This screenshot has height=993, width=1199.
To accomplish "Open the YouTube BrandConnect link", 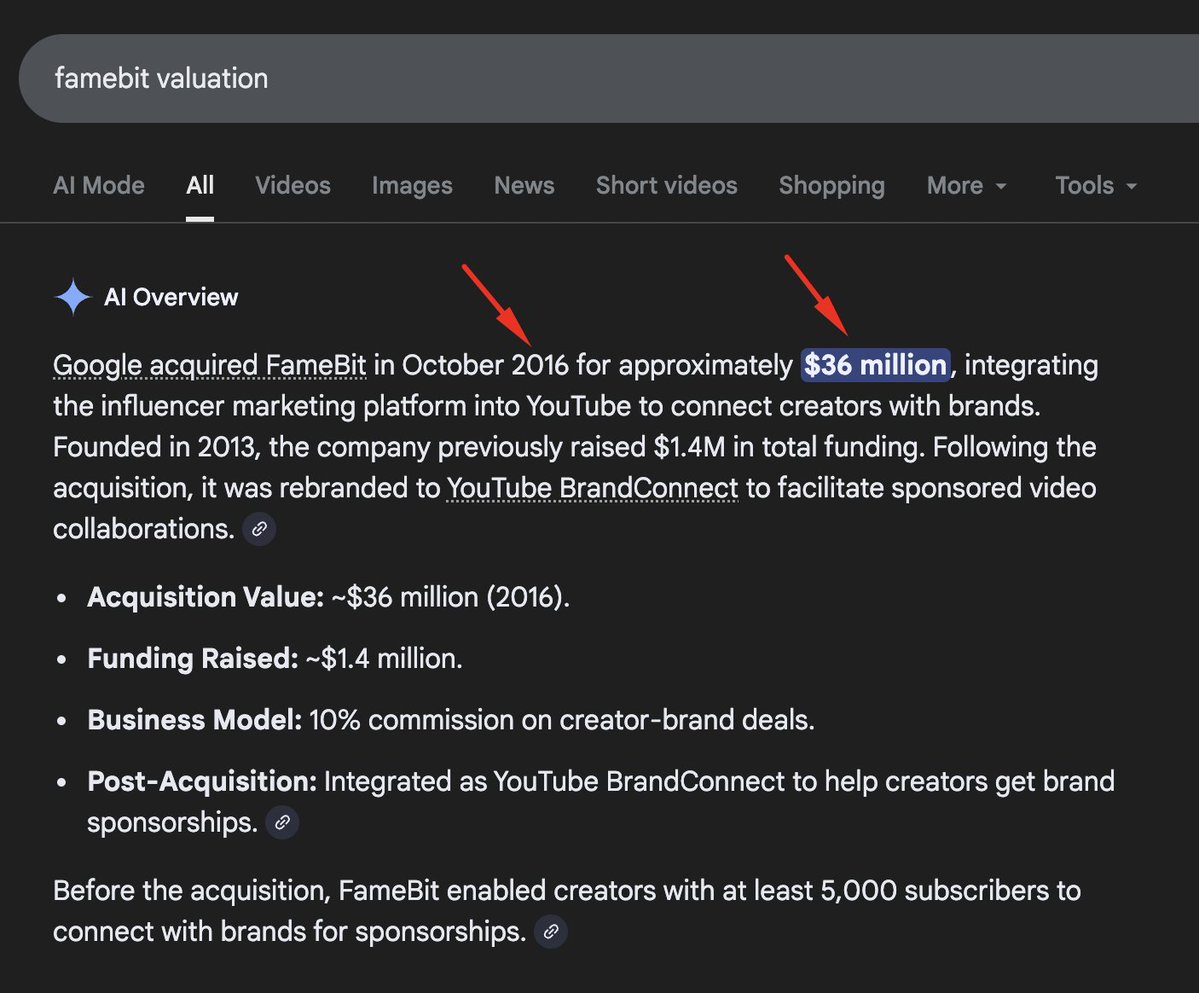I will [x=593, y=488].
